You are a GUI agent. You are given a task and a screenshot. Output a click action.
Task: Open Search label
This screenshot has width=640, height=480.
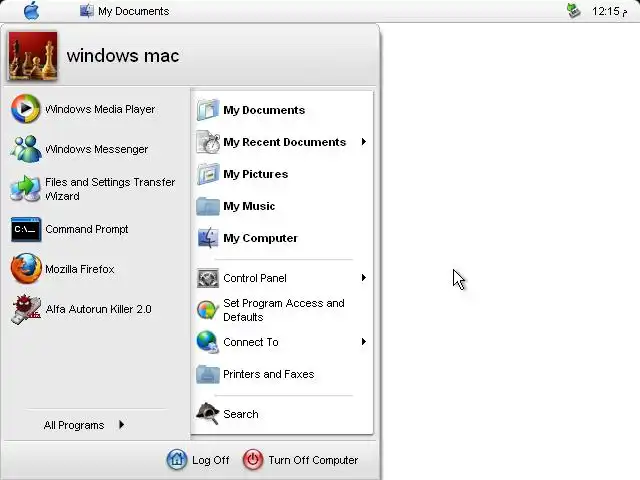[241, 414]
